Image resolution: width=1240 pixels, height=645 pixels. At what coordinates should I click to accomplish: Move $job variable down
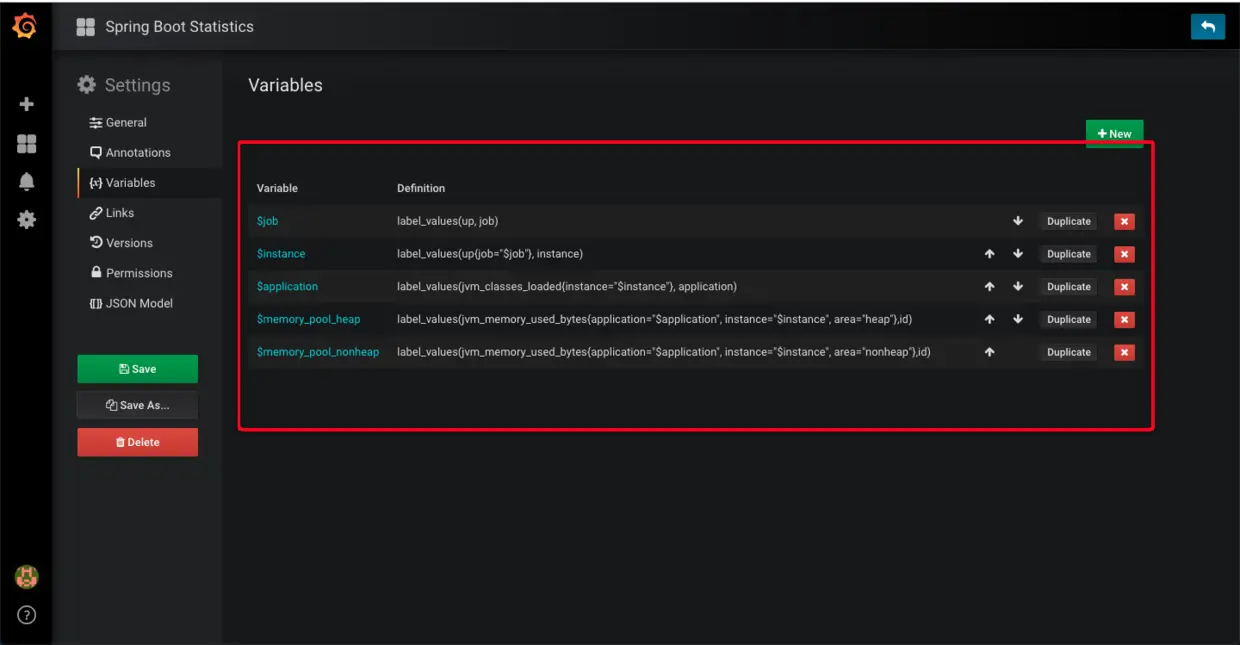click(1018, 221)
